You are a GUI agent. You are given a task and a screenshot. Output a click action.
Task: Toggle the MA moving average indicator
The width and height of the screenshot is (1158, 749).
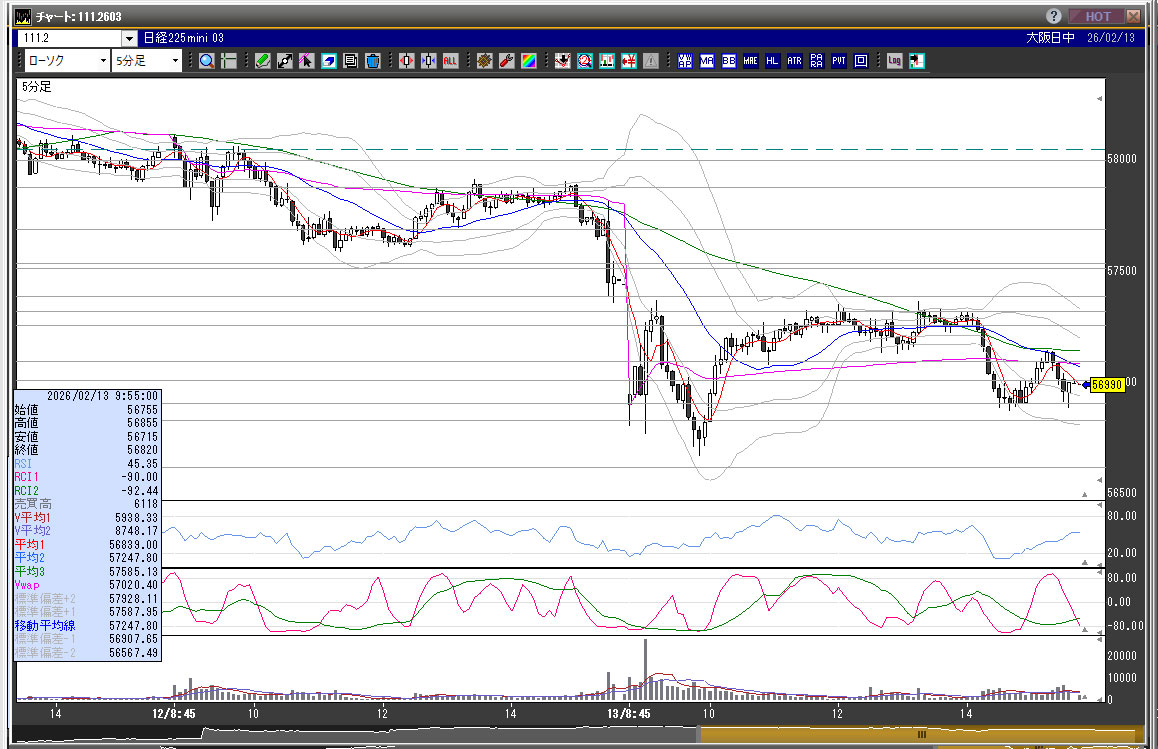707,61
